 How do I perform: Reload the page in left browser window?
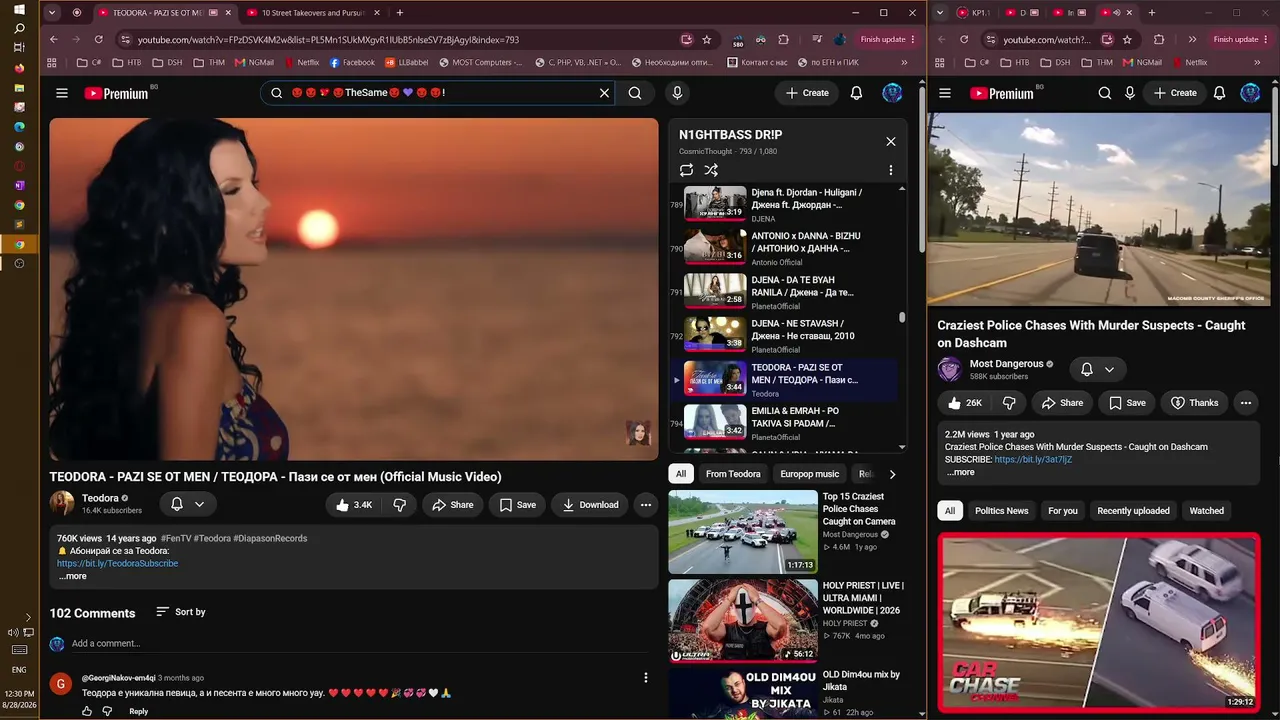click(98, 40)
